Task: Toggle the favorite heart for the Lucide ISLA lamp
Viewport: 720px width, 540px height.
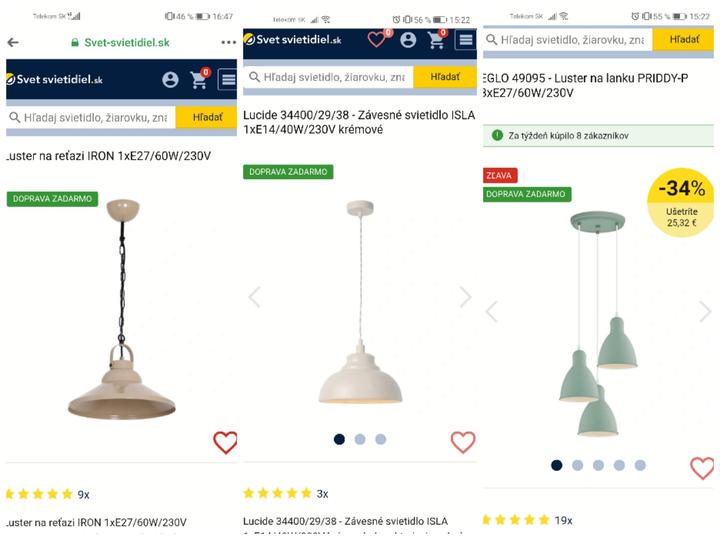Action: pyautogui.click(x=463, y=442)
